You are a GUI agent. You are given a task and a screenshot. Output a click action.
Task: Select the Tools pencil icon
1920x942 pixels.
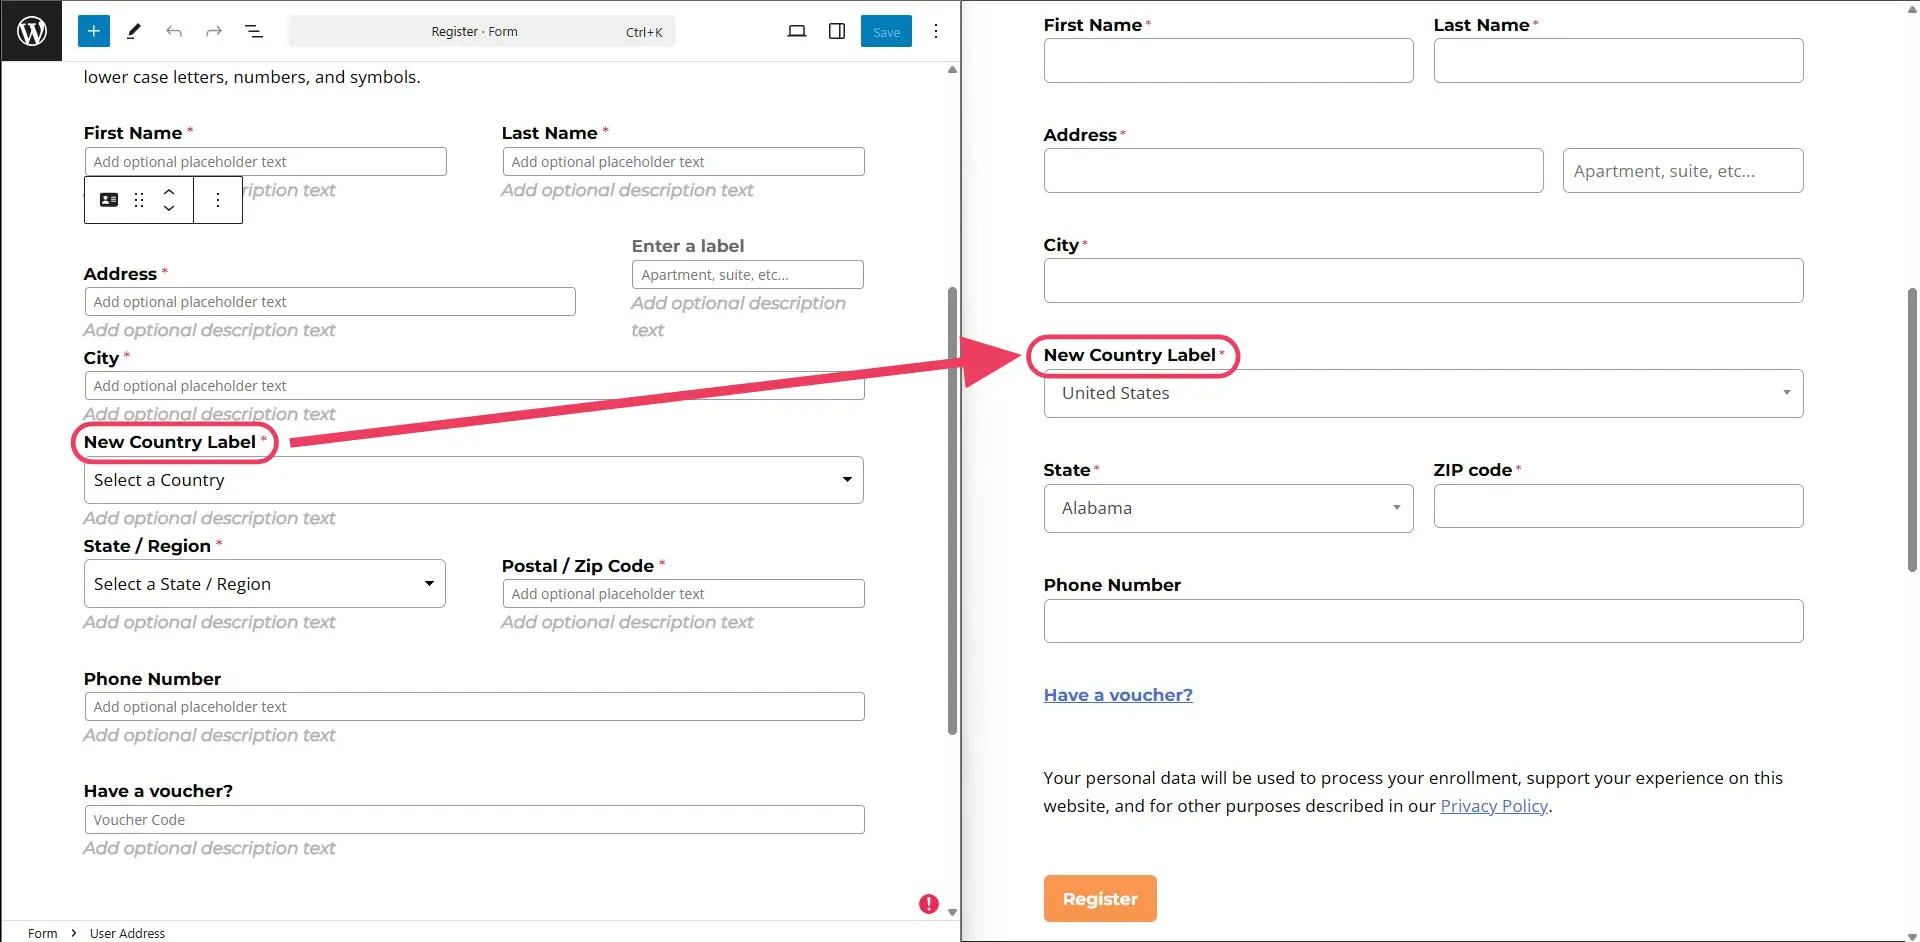click(x=133, y=31)
